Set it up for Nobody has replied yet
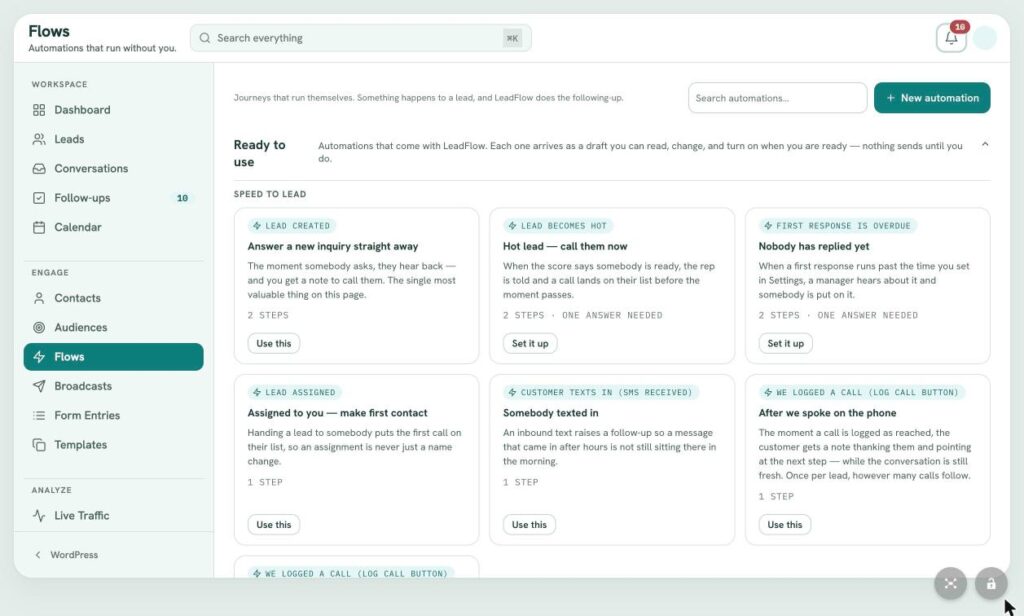The width and height of the screenshot is (1024, 616). (x=785, y=344)
